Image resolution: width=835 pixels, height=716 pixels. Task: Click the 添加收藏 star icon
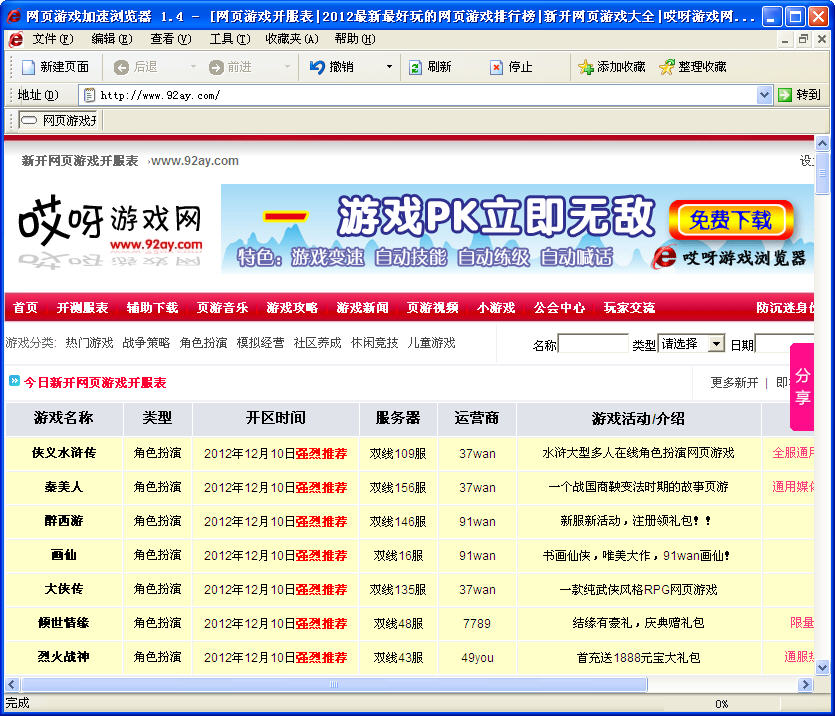pos(586,67)
